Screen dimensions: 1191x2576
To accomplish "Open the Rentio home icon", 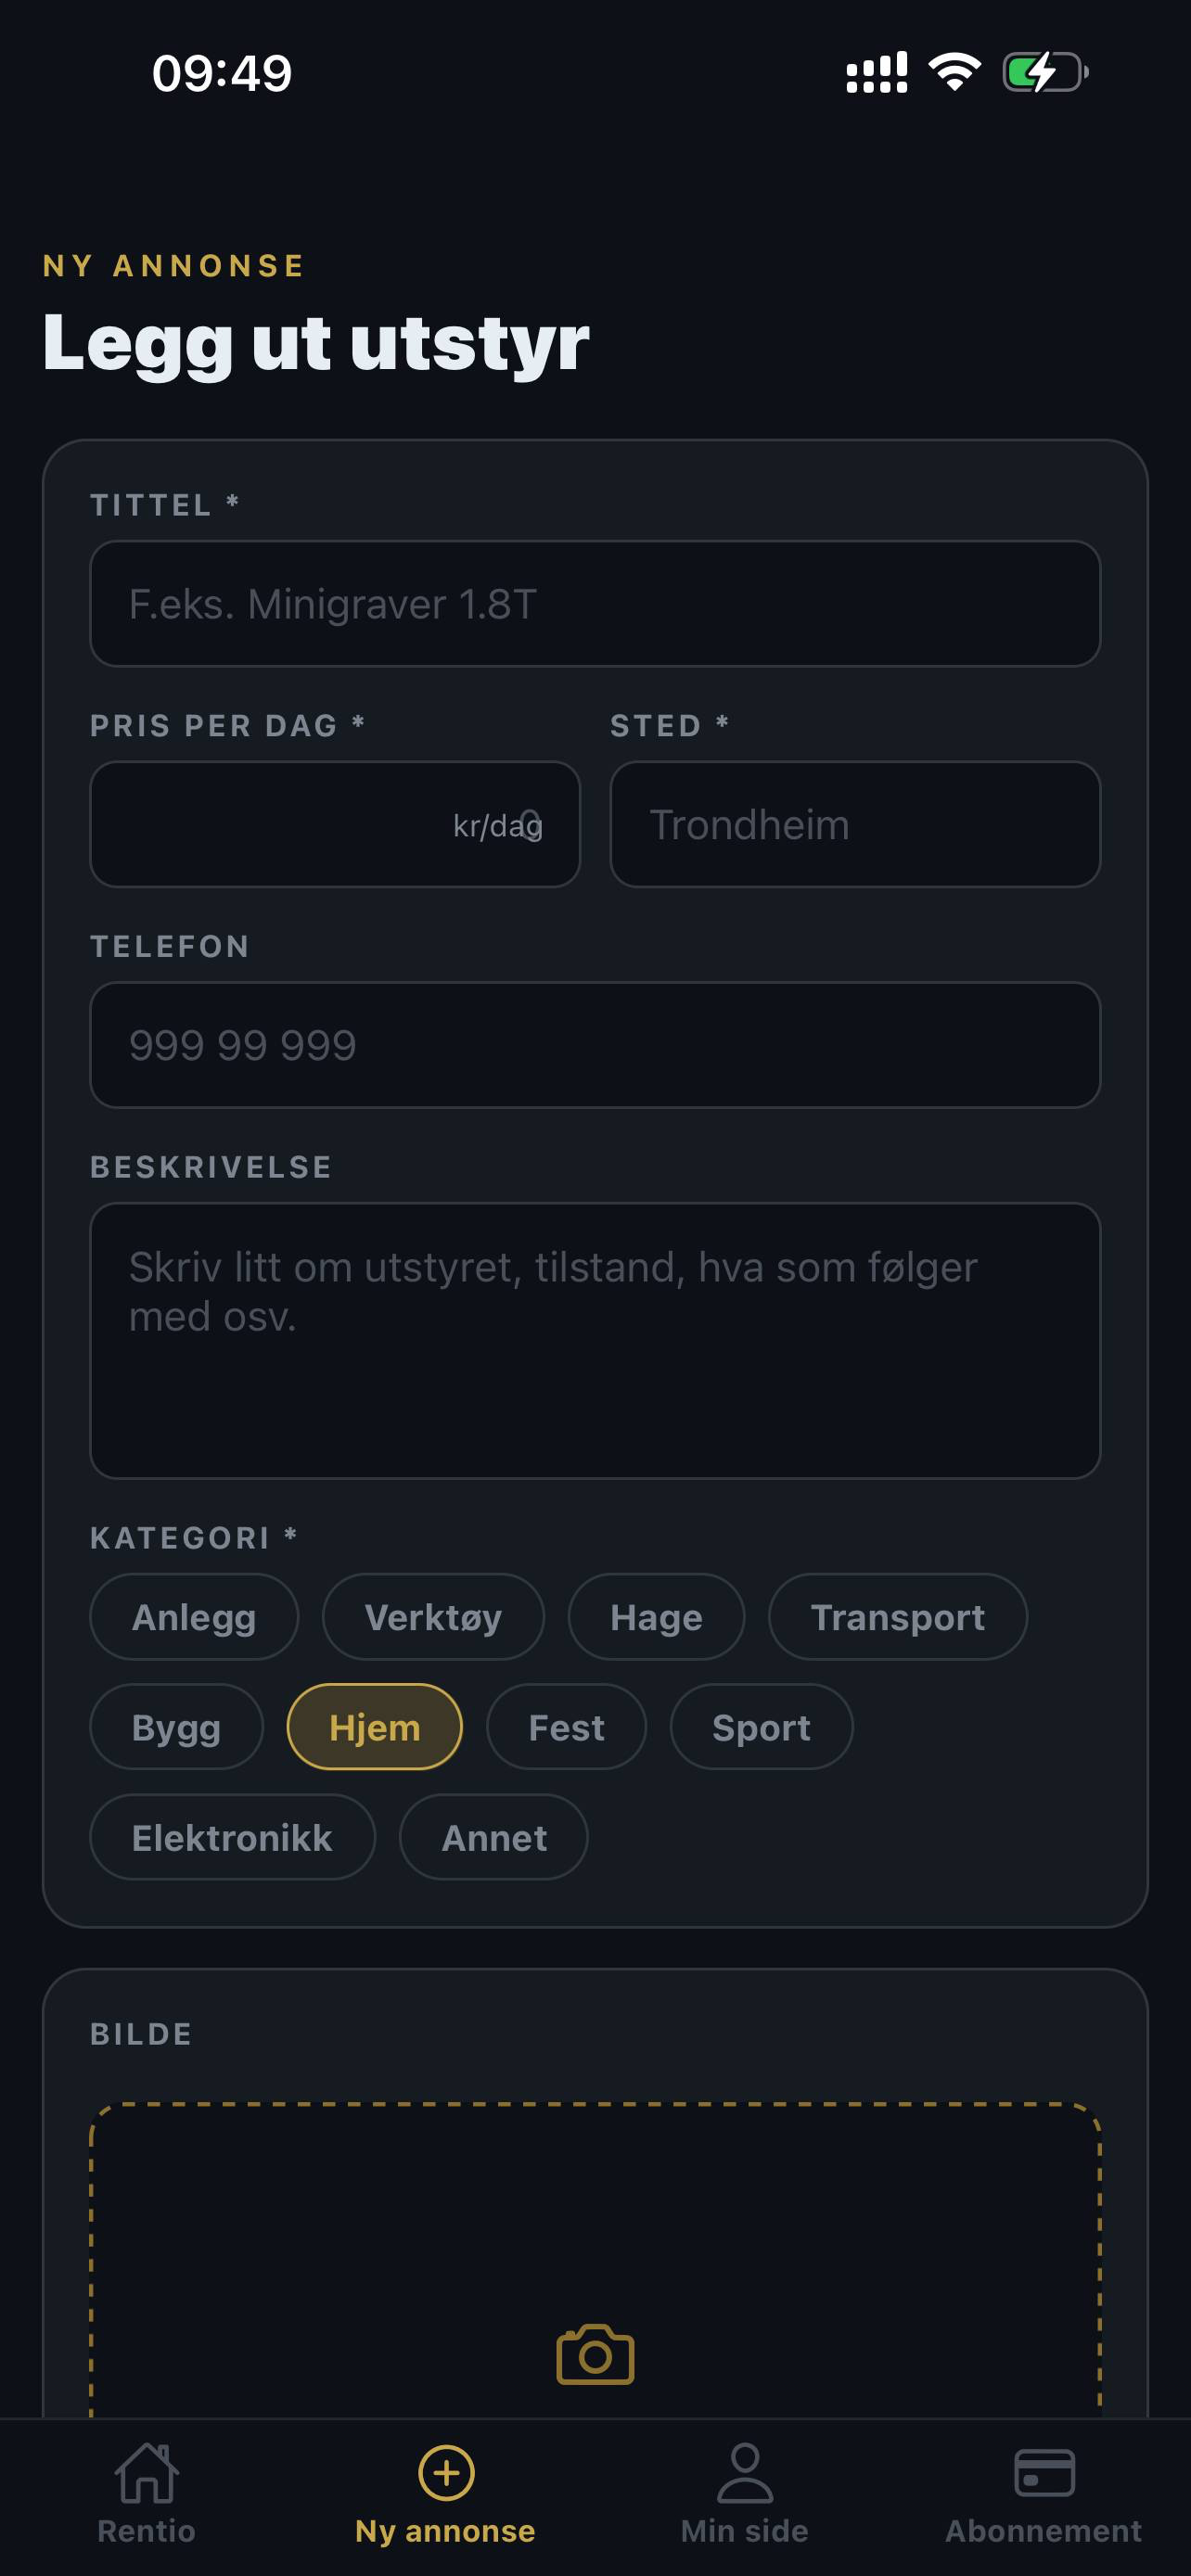I will click(146, 2473).
